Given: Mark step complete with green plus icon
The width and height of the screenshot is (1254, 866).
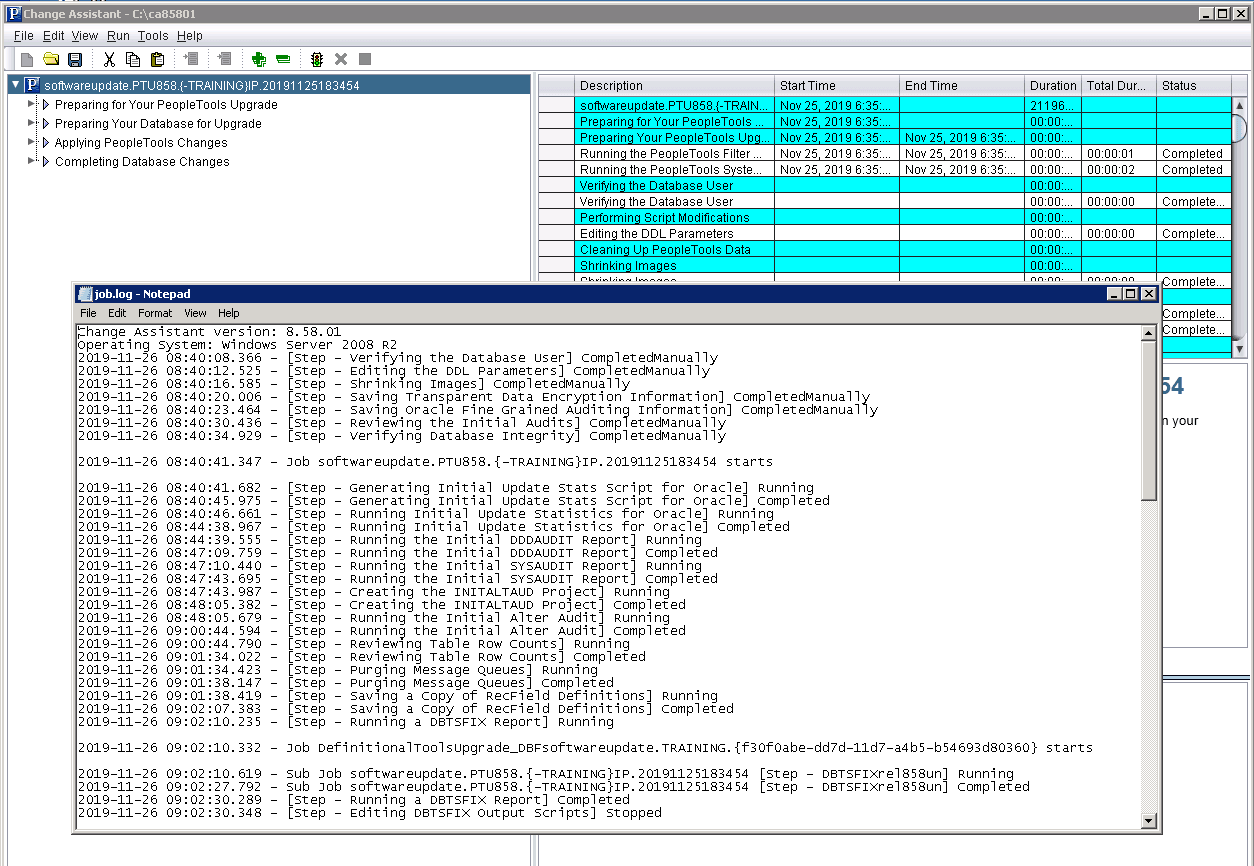Looking at the screenshot, I should [257, 58].
